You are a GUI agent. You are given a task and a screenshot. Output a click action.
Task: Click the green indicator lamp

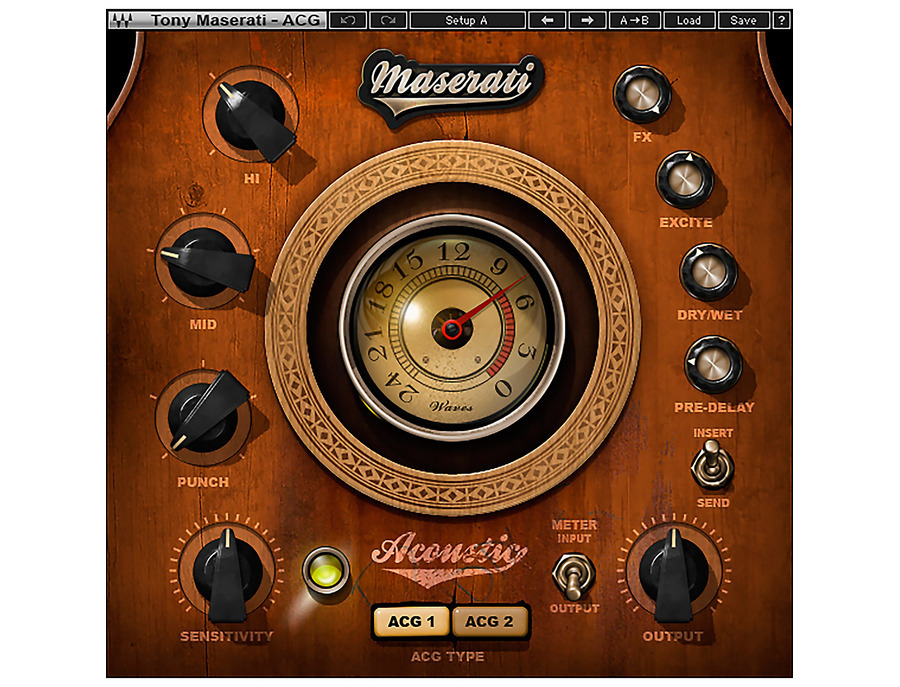click(x=326, y=572)
